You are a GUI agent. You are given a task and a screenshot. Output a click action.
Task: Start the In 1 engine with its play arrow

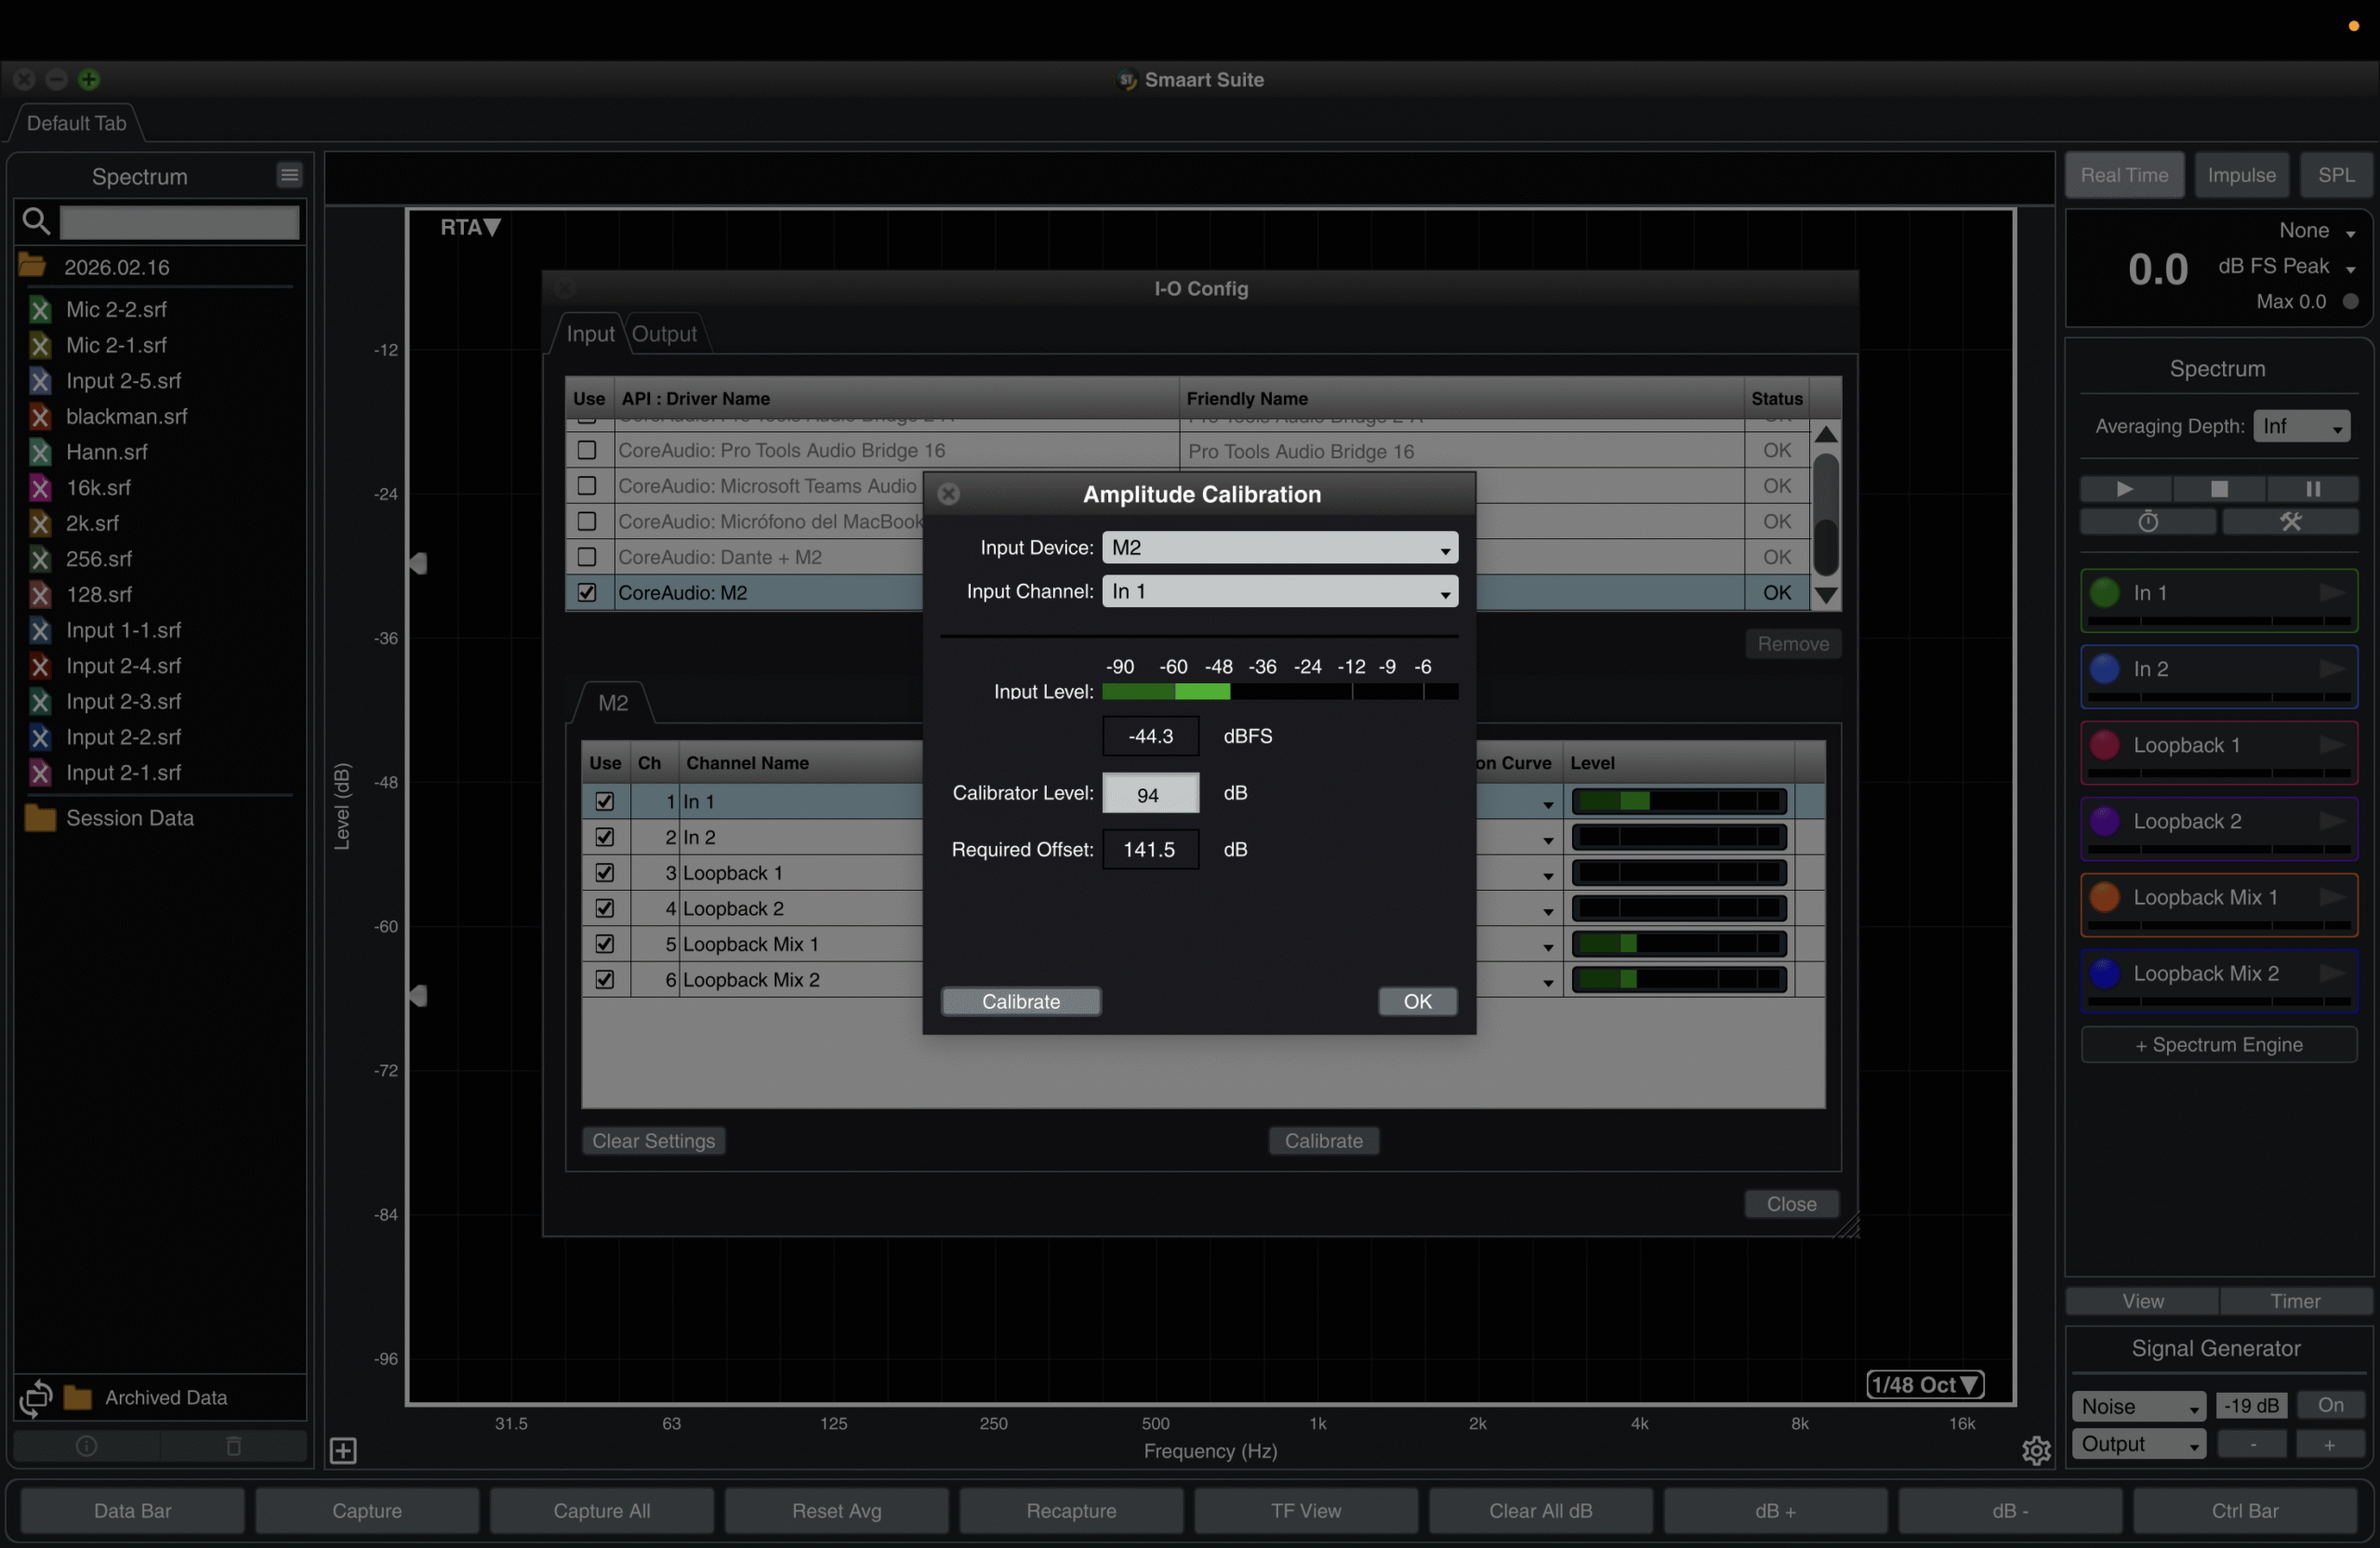[x=2332, y=593]
